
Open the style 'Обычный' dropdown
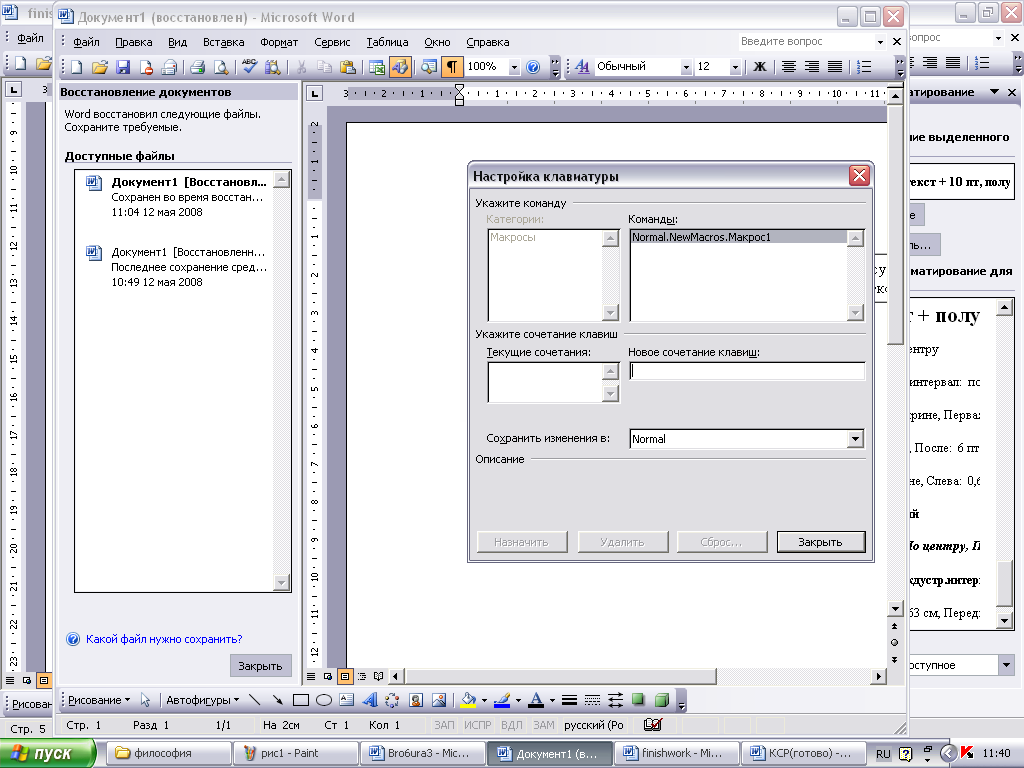[x=686, y=67]
